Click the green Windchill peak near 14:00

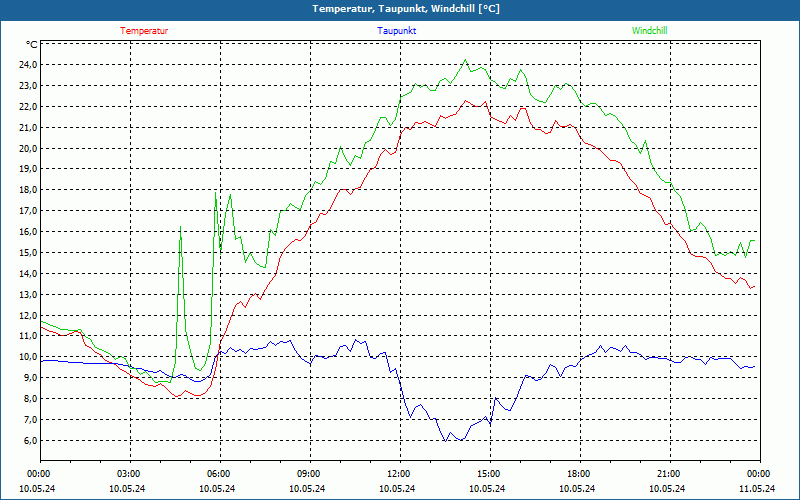point(465,60)
